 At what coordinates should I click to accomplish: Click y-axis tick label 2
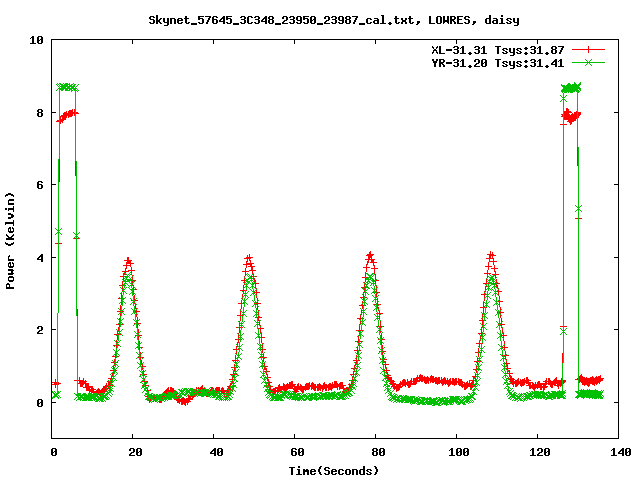40,330
